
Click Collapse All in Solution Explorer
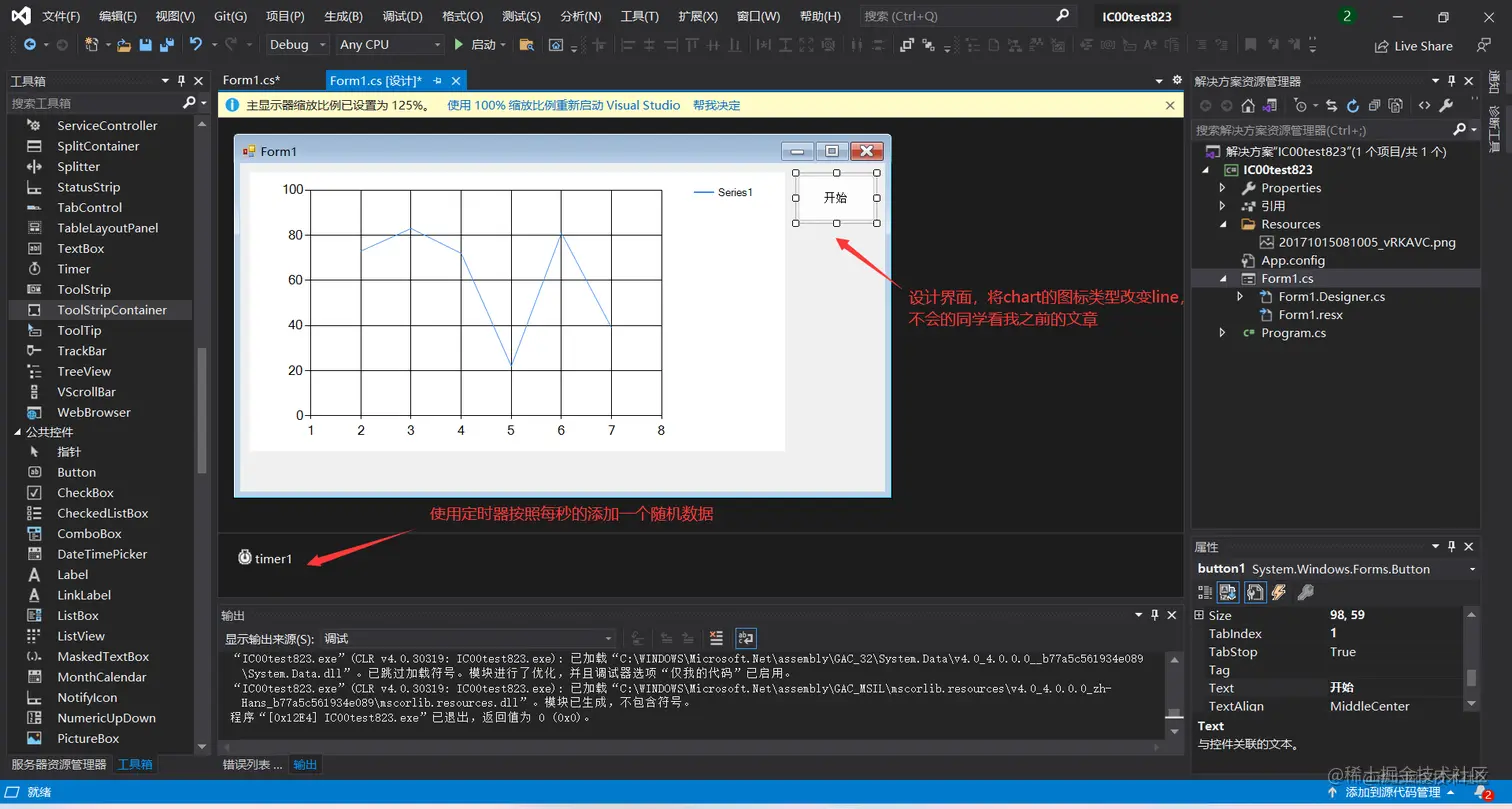(x=1374, y=105)
